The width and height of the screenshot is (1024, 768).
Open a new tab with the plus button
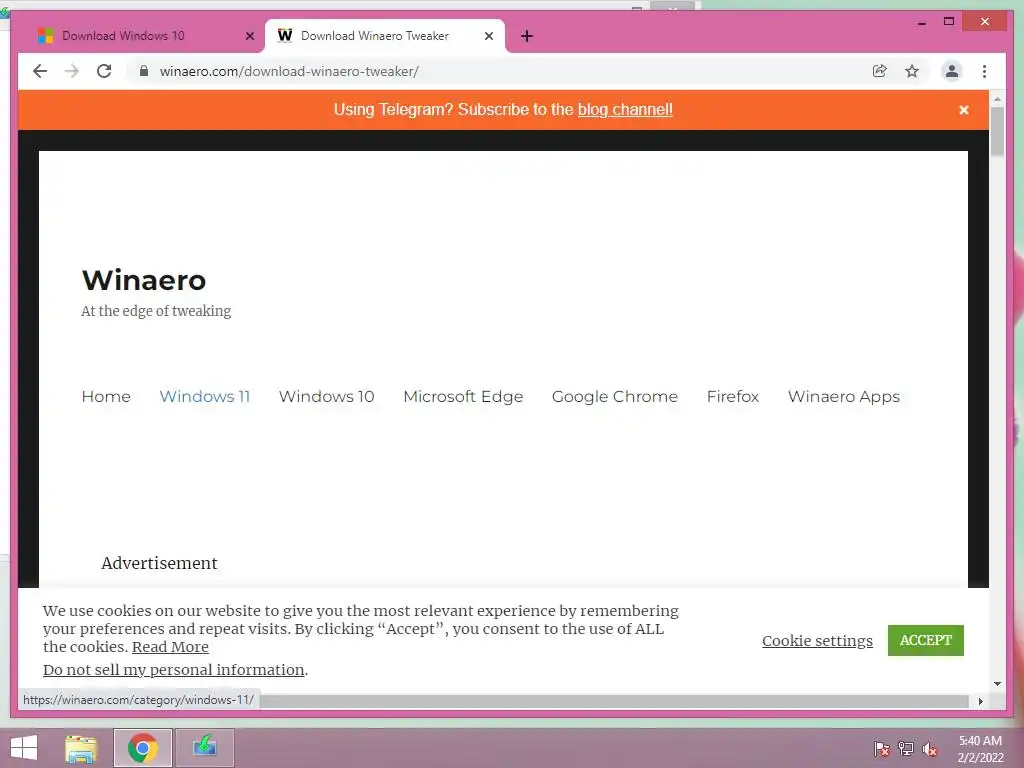(527, 36)
